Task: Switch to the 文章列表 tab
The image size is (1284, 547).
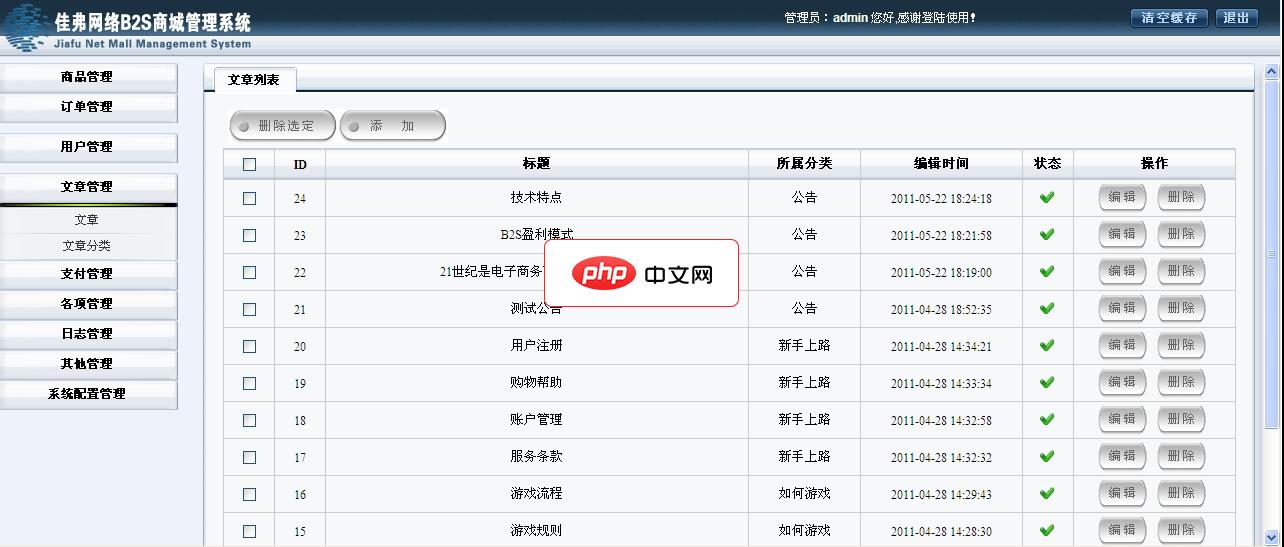Action: click(x=254, y=80)
